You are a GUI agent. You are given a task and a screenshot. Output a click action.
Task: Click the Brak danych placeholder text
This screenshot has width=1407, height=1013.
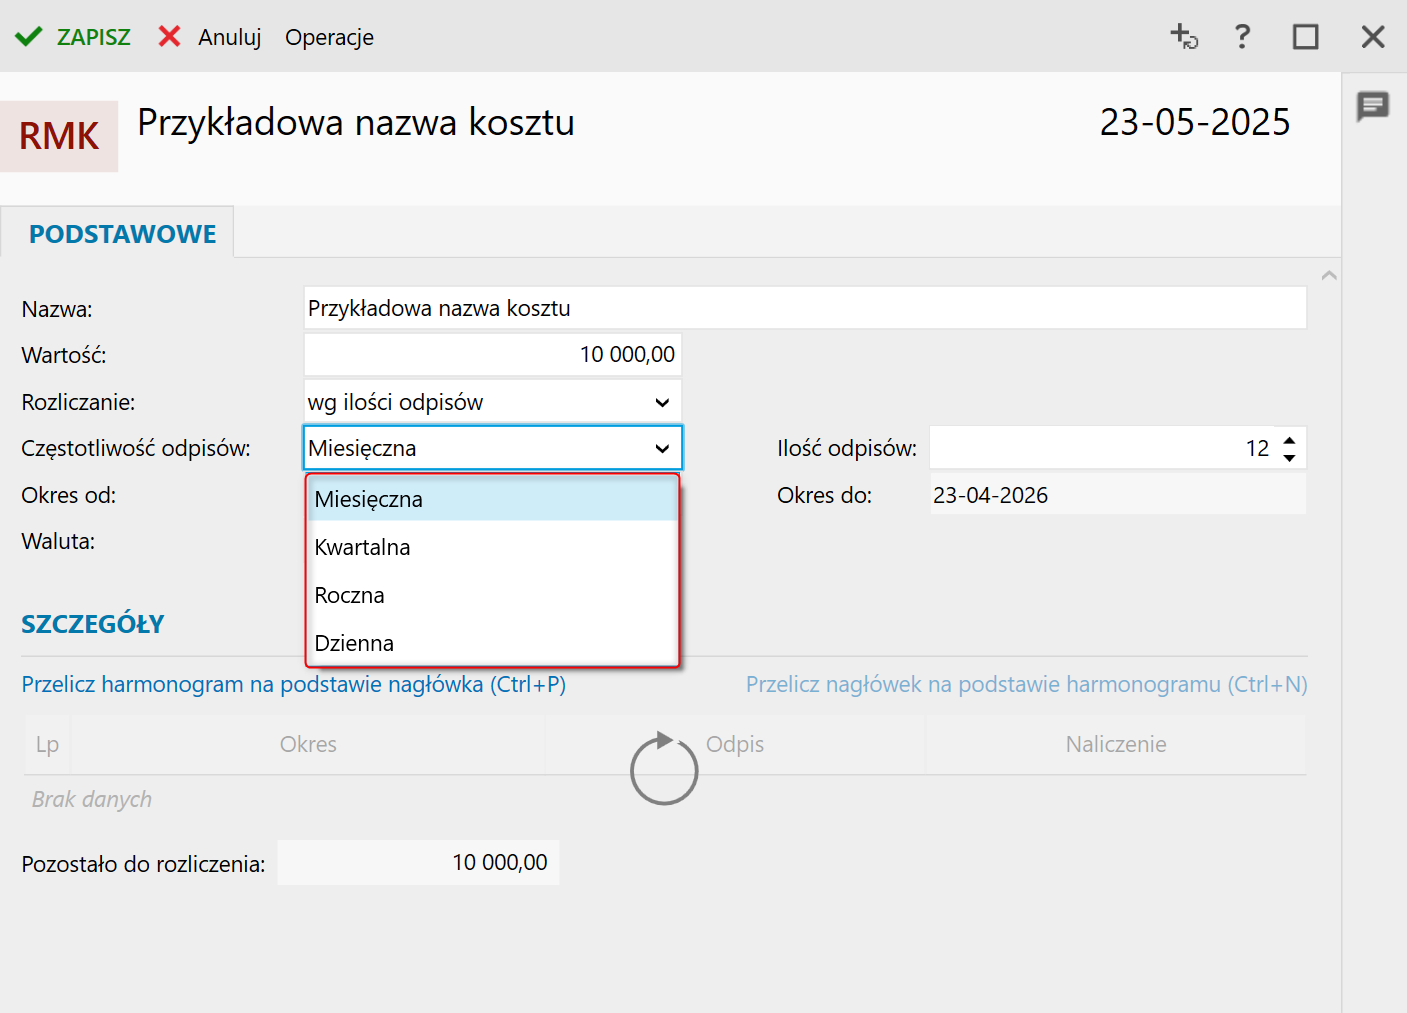tap(92, 799)
